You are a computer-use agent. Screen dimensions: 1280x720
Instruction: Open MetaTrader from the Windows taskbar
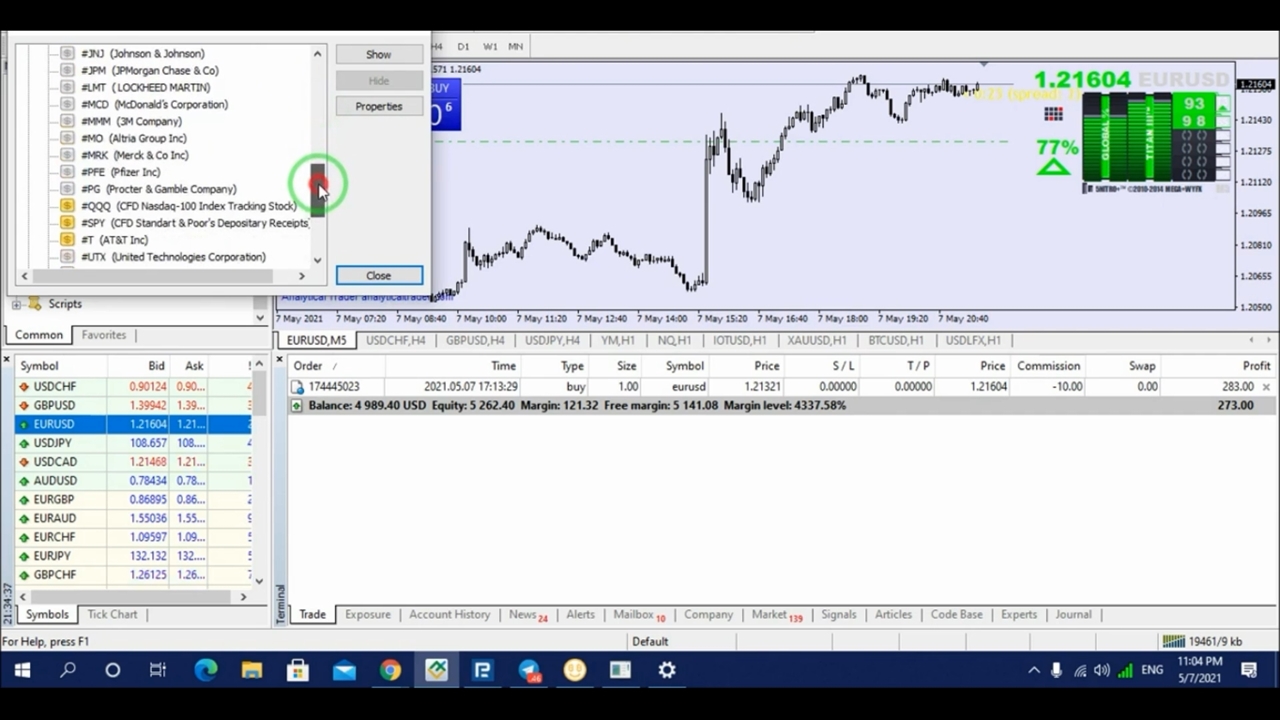(436, 670)
